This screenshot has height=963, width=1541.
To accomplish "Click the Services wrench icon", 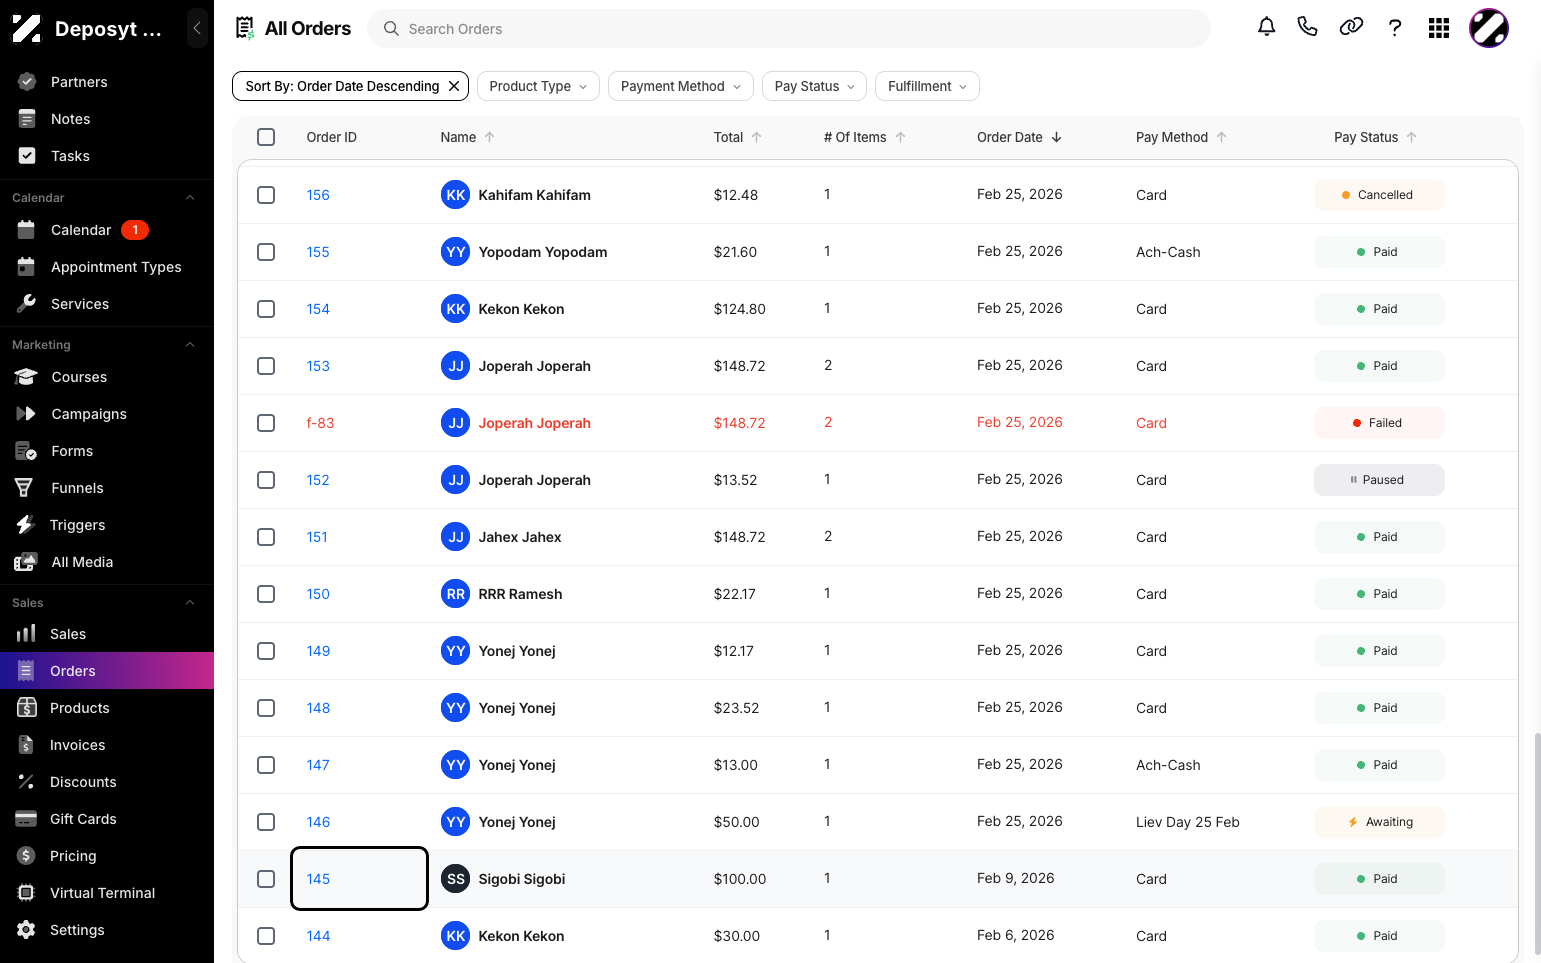I will click(27, 304).
